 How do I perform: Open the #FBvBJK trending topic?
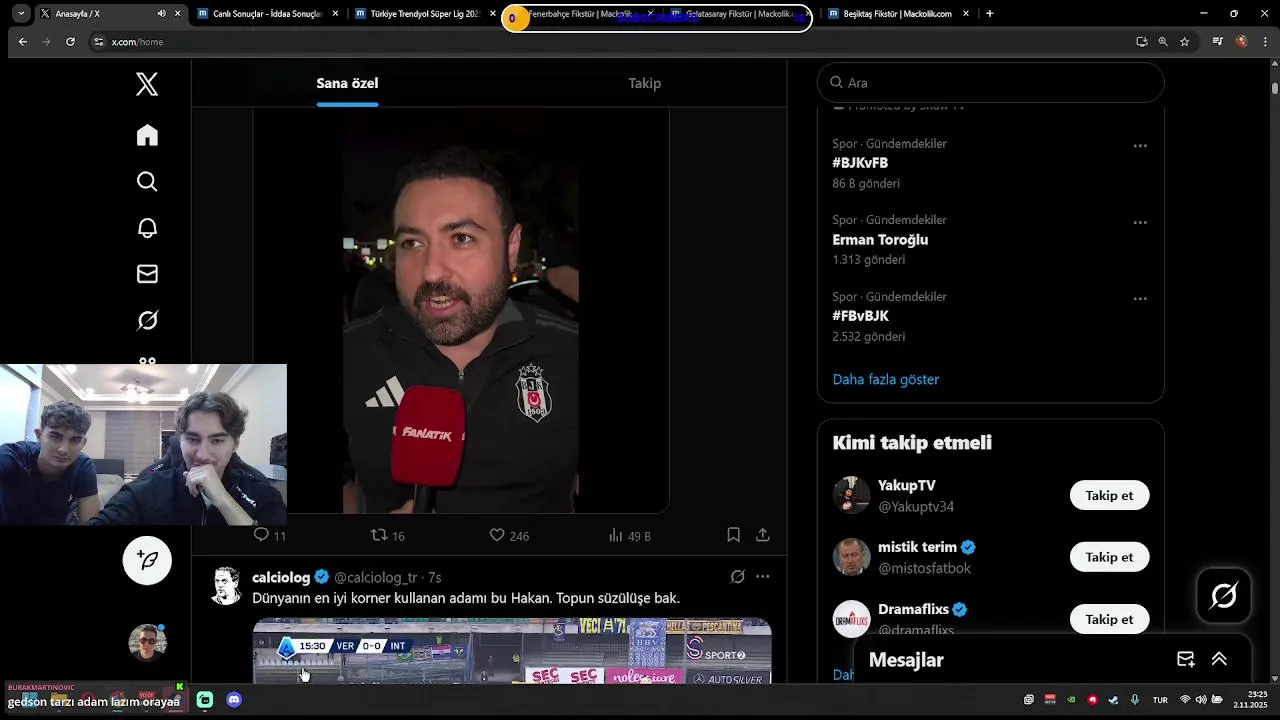click(860, 316)
